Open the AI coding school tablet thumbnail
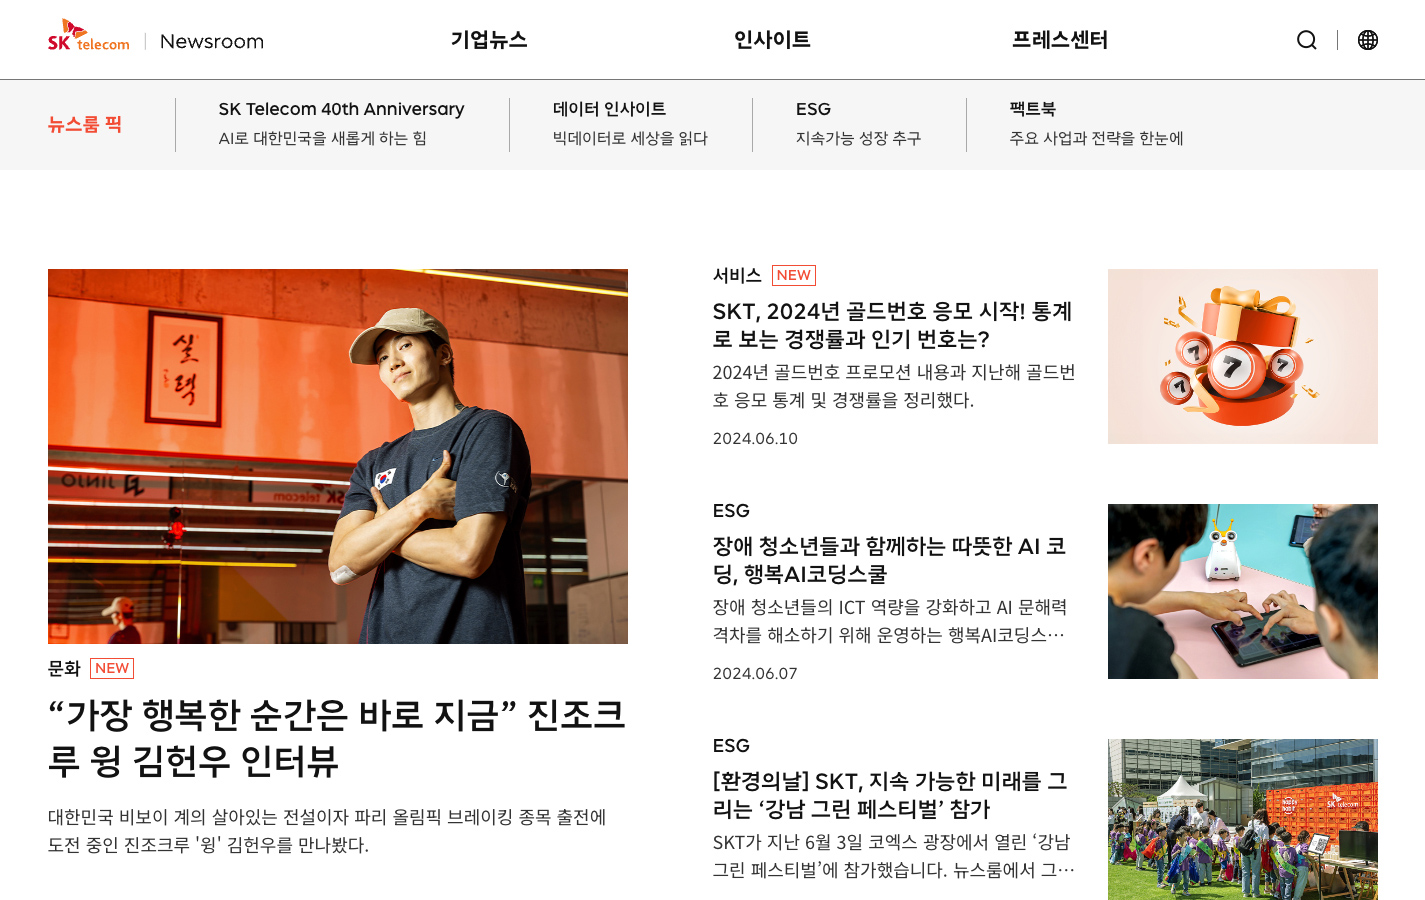 point(1243,591)
